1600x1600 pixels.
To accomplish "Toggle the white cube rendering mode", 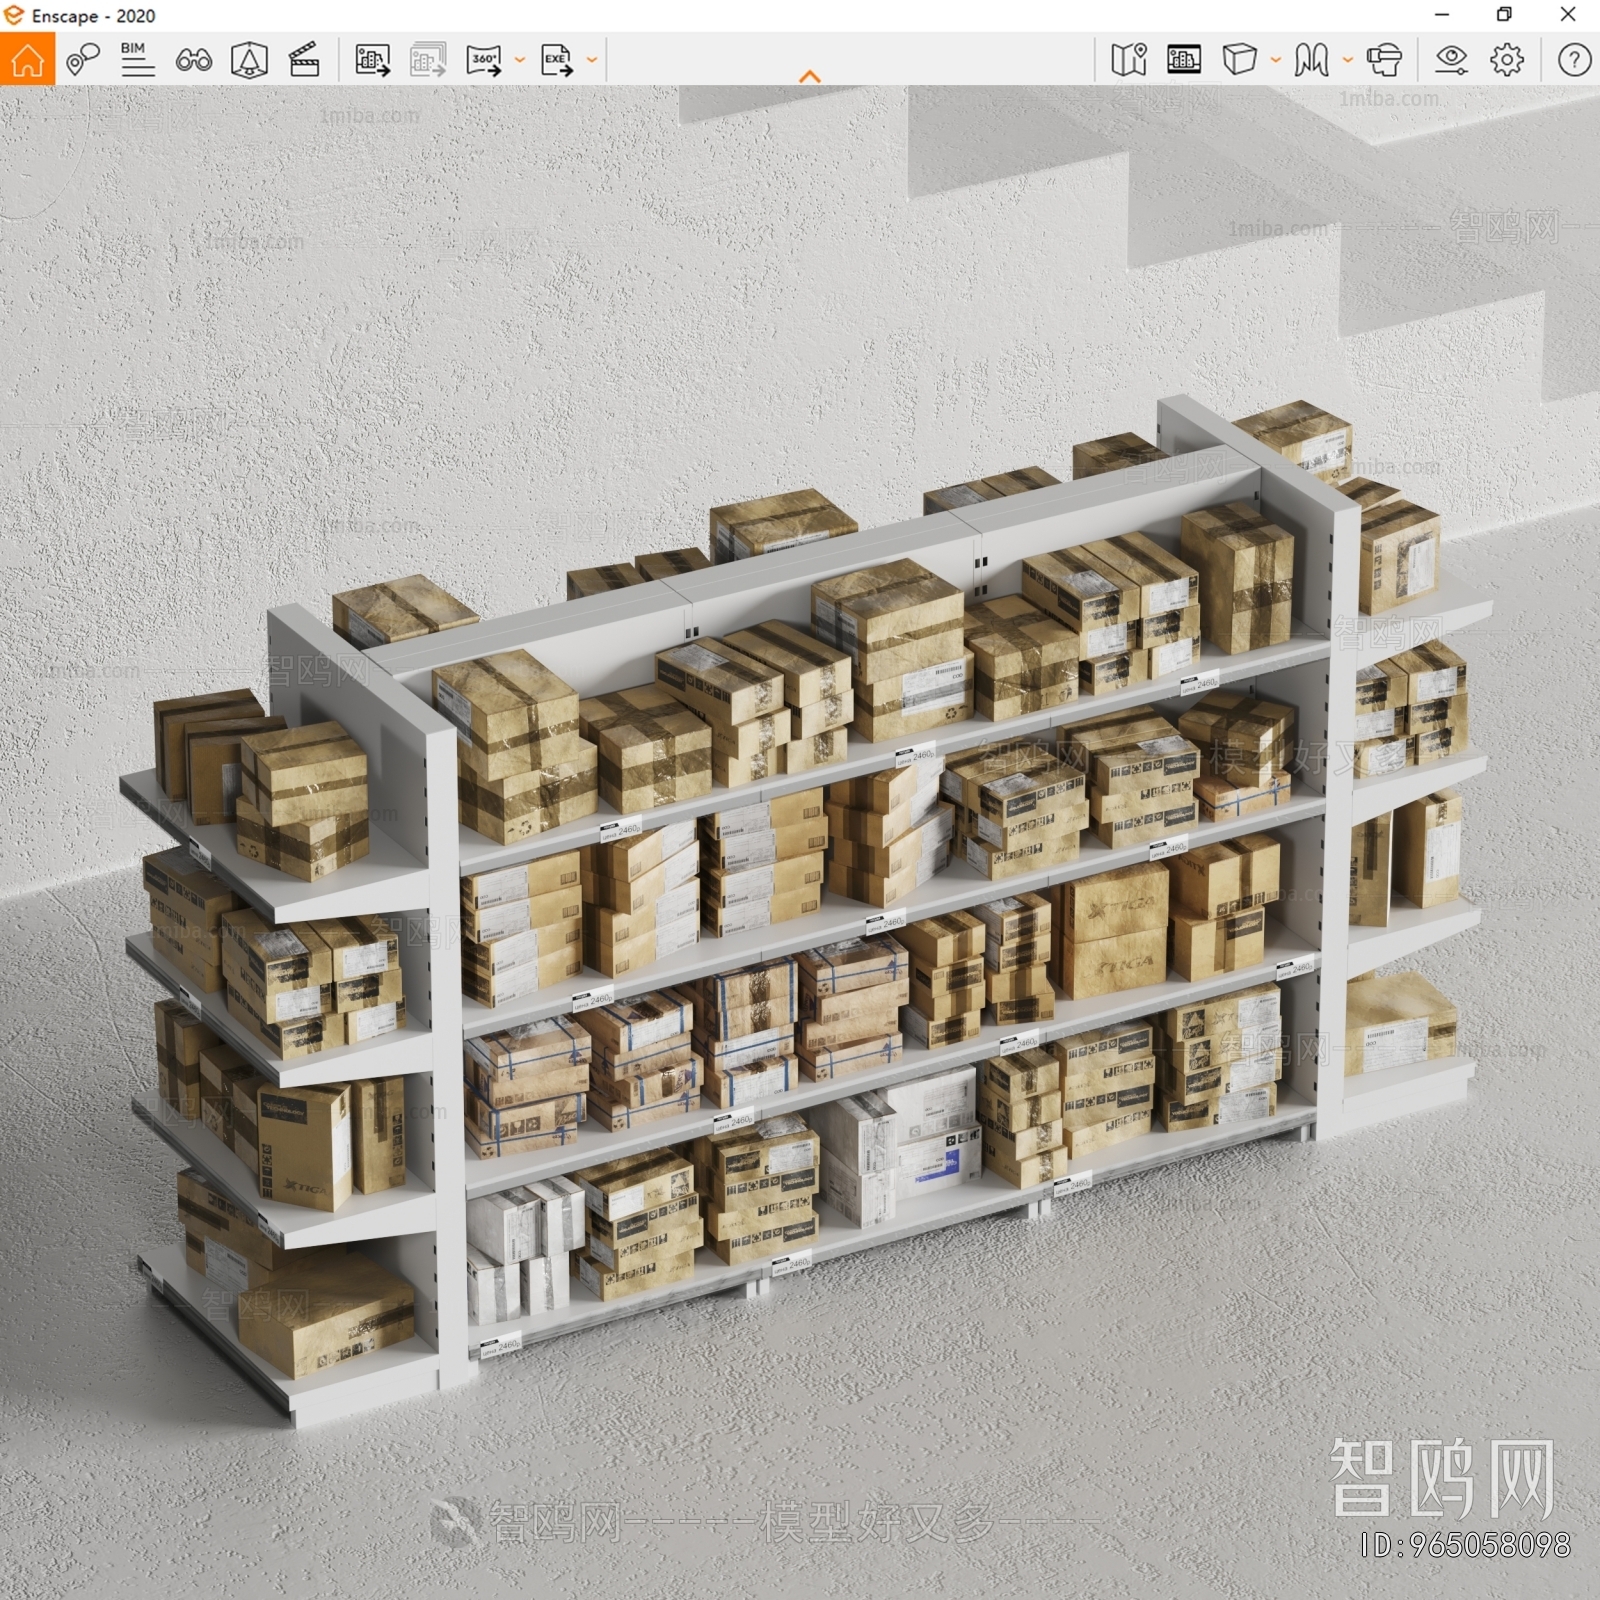I will click(1240, 60).
